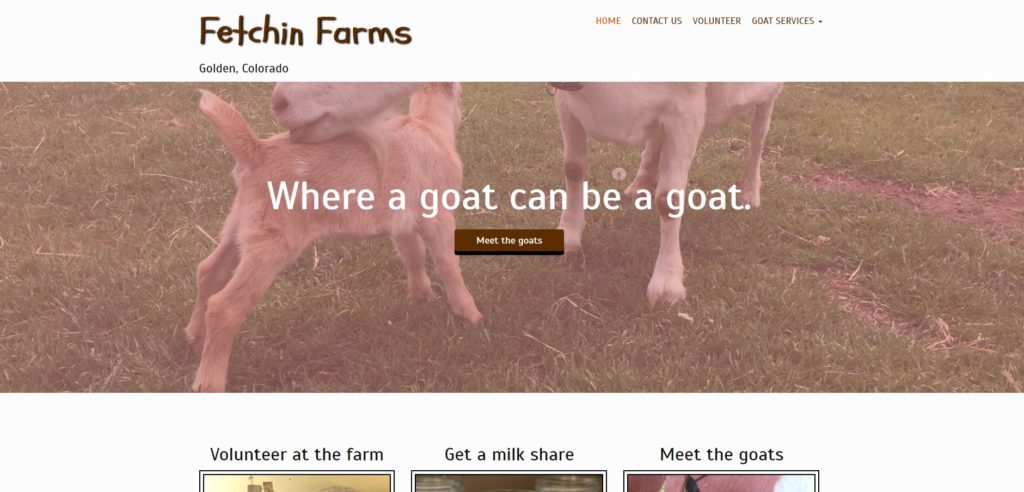Click the thumbnail under Volunteer at the farm
Viewport: 1024px width, 492px height.
coord(296,482)
